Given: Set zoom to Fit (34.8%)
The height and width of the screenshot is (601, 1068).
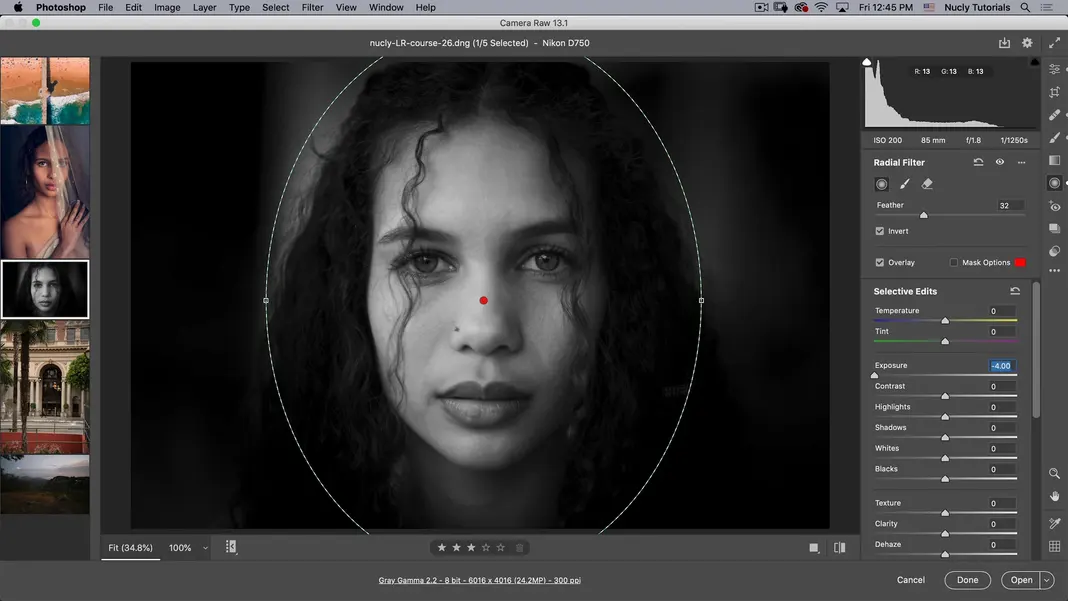Looking at the screenshot, I should click(130, 548).
